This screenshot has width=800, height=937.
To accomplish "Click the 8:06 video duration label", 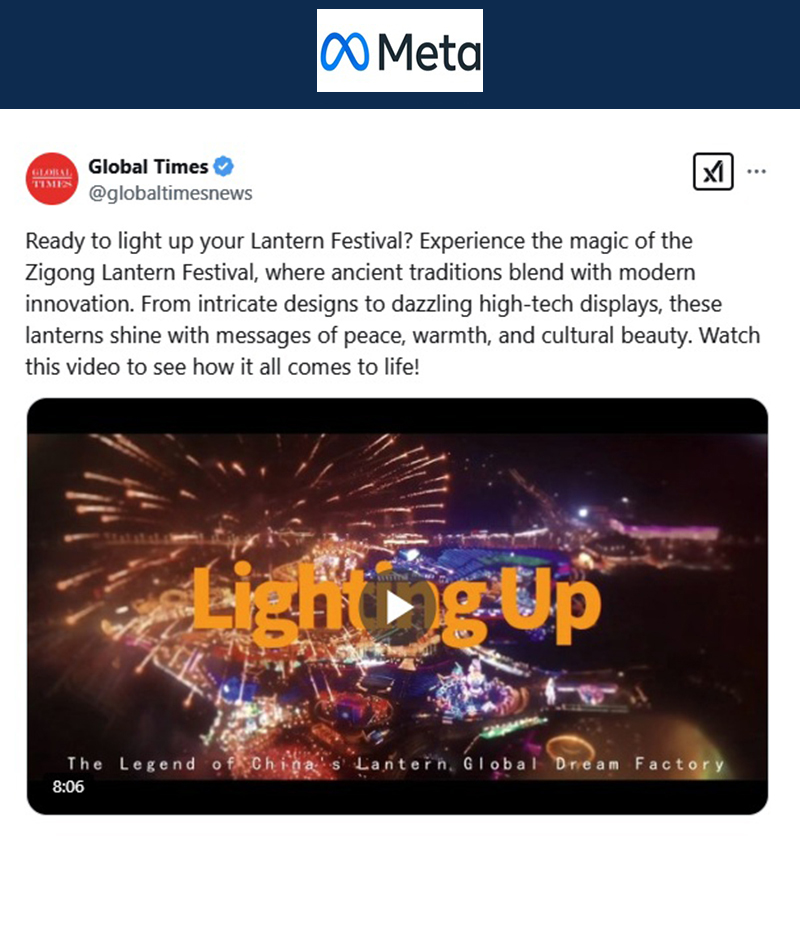I will point(68,786).
